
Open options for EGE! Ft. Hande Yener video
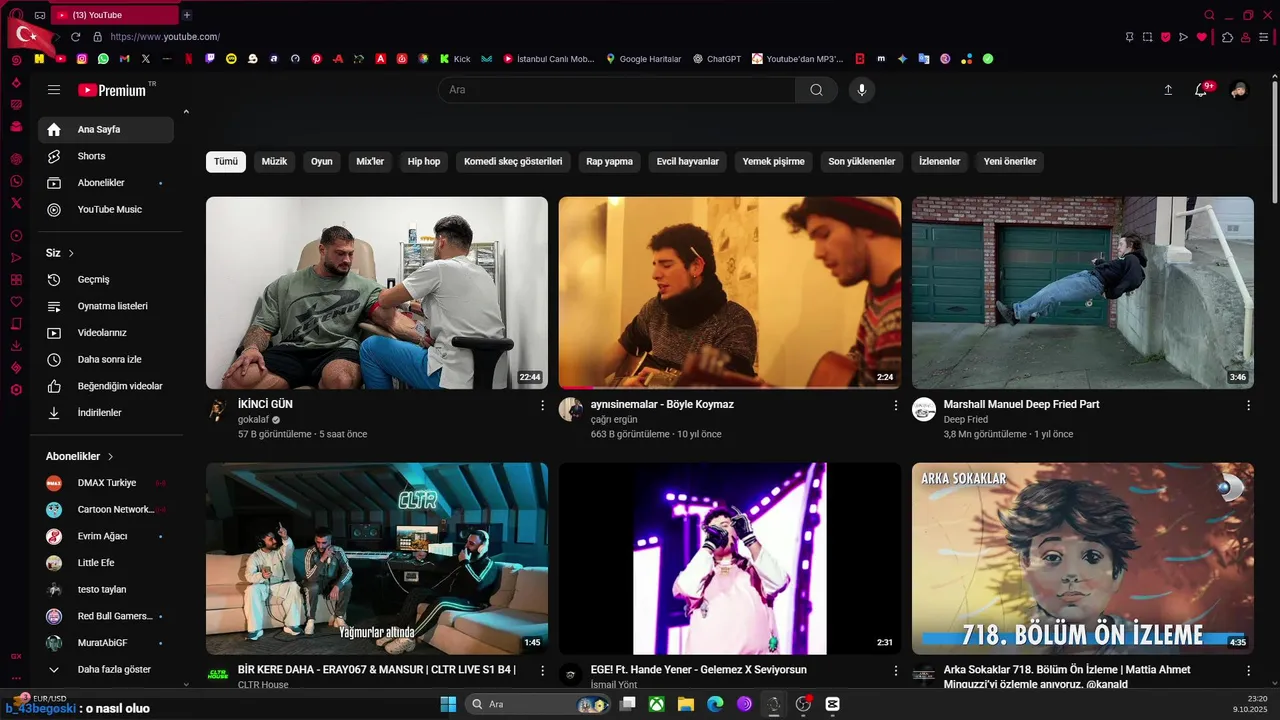coord(896,670)
